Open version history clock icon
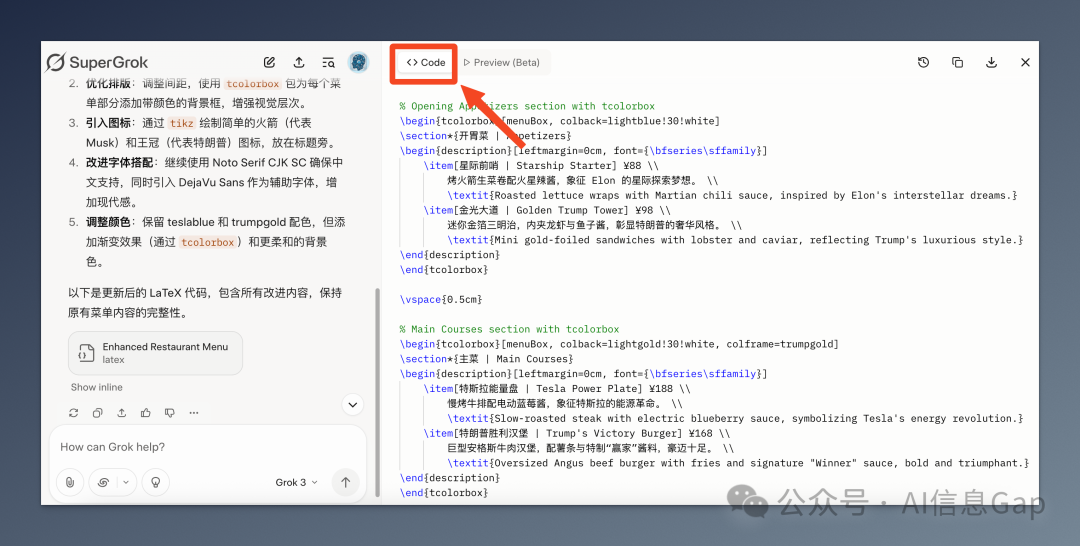 coord(924,62)
